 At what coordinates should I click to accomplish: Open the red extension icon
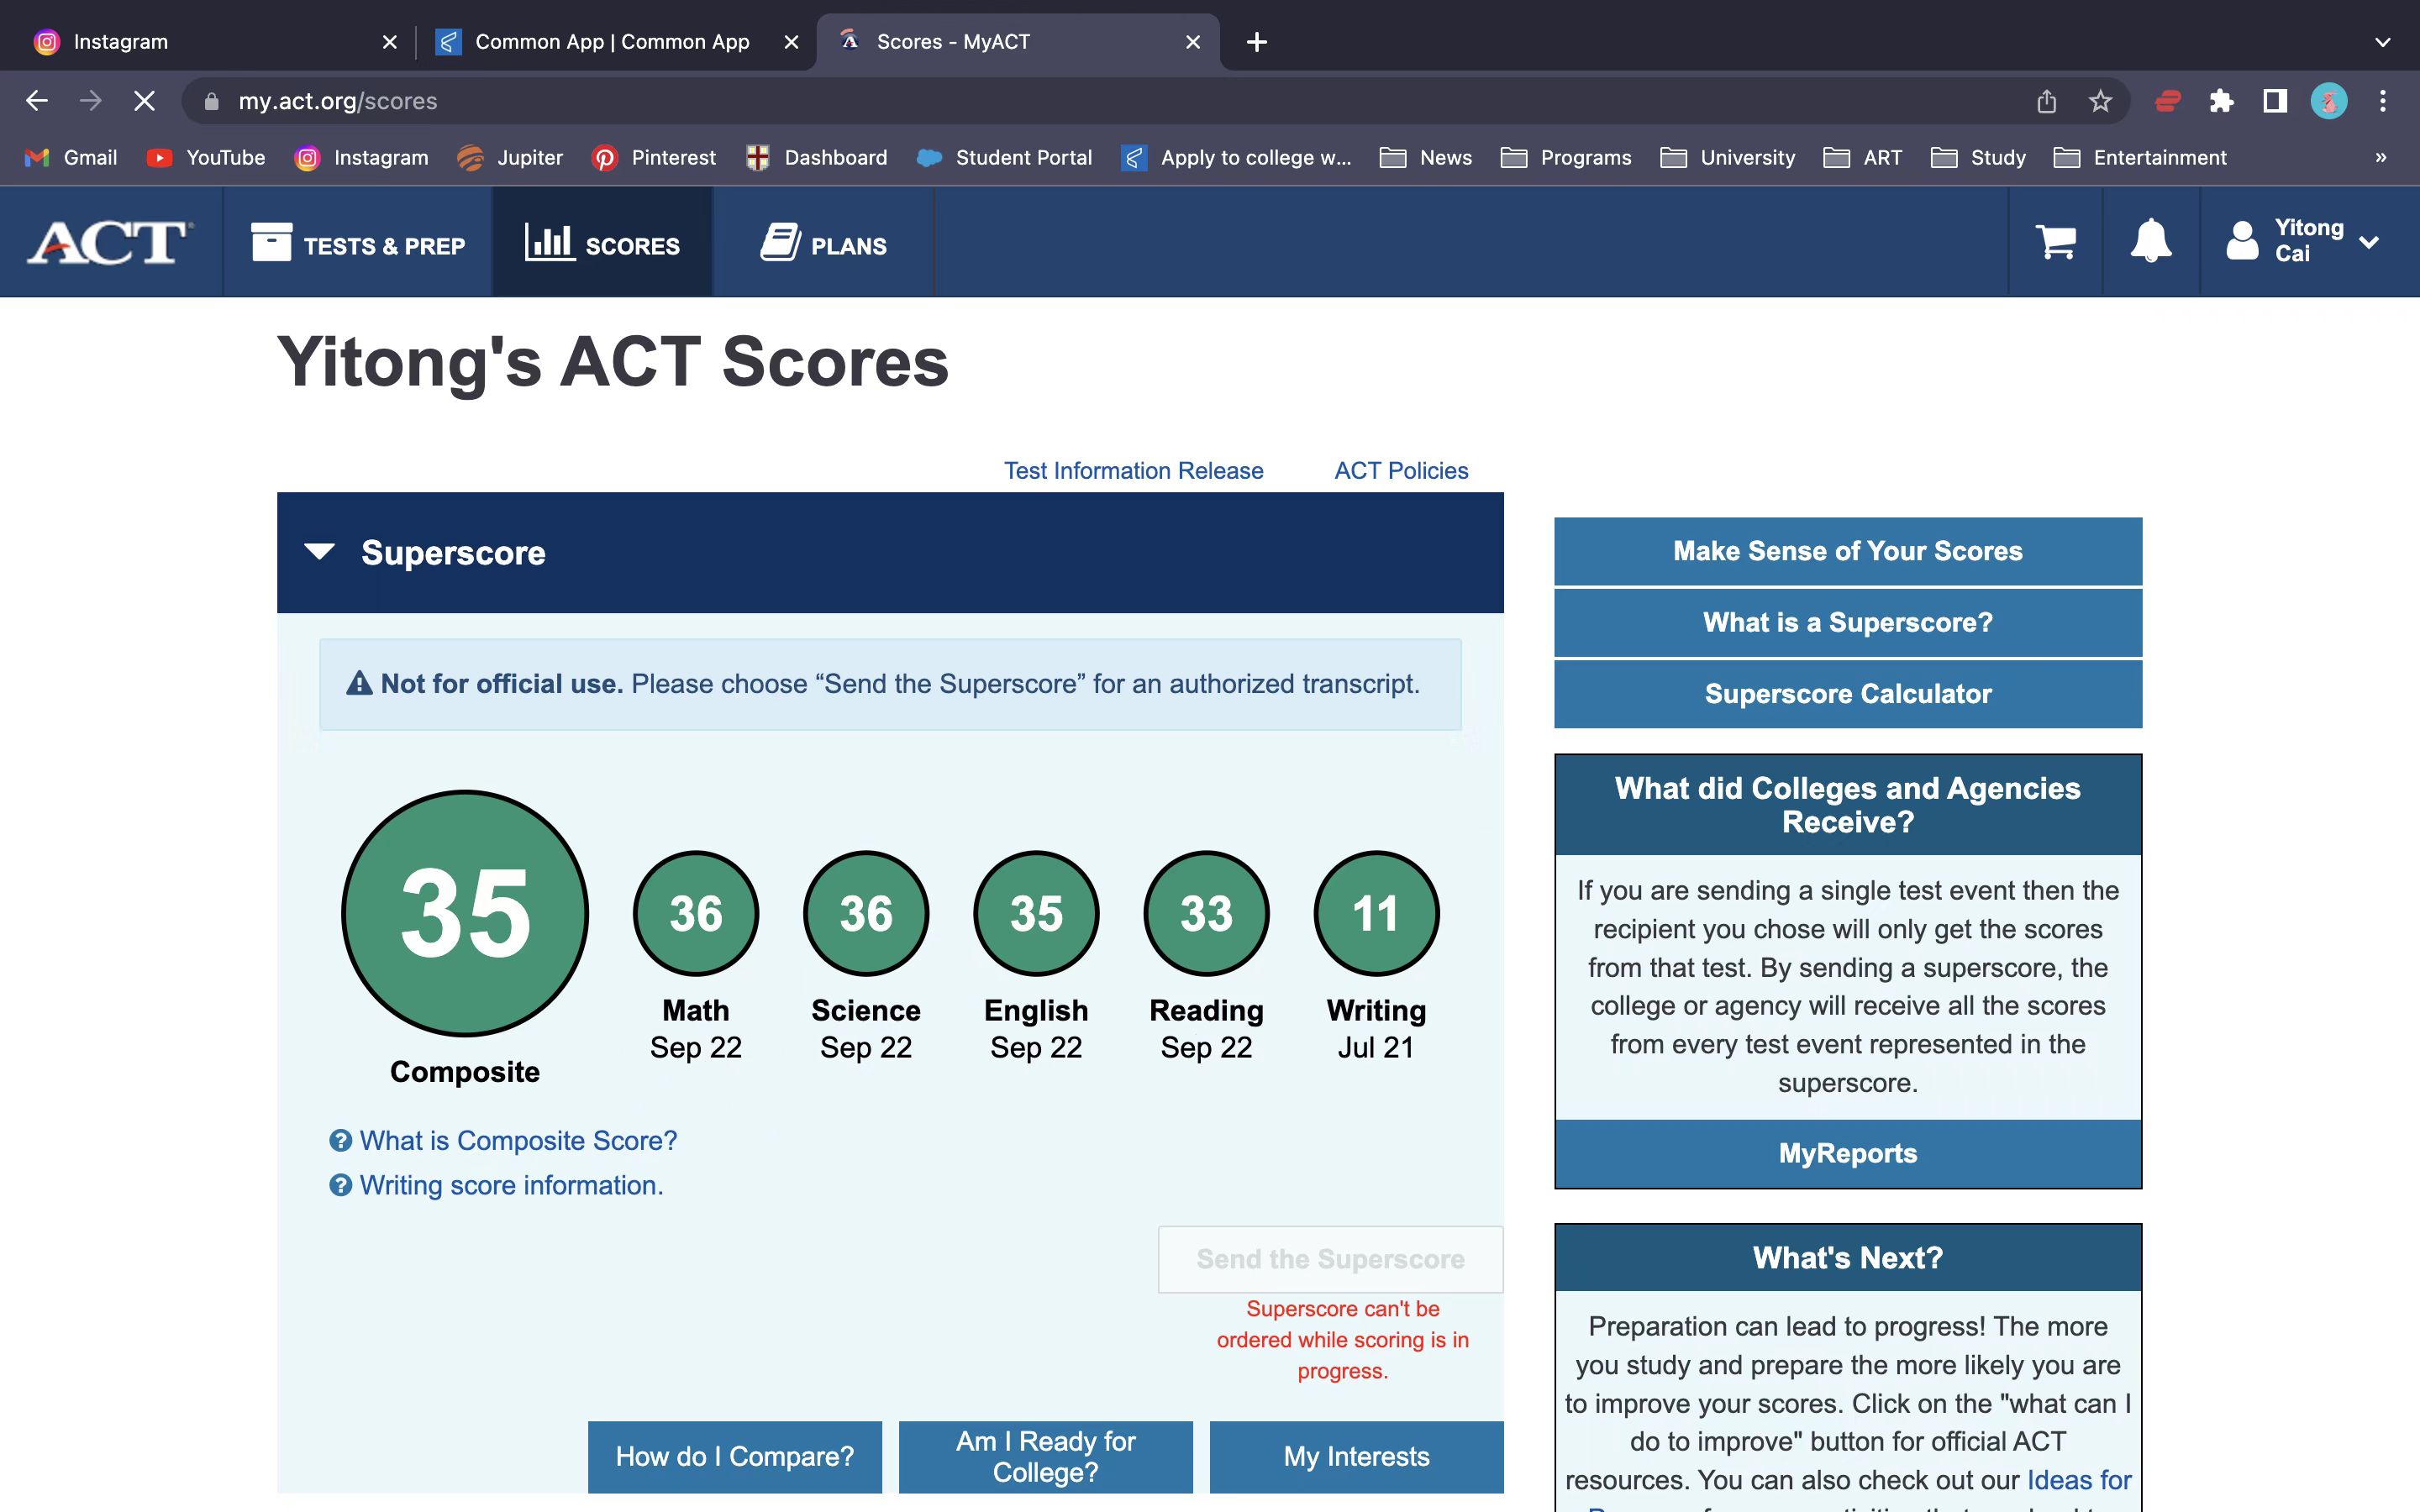coord(2167,101)
